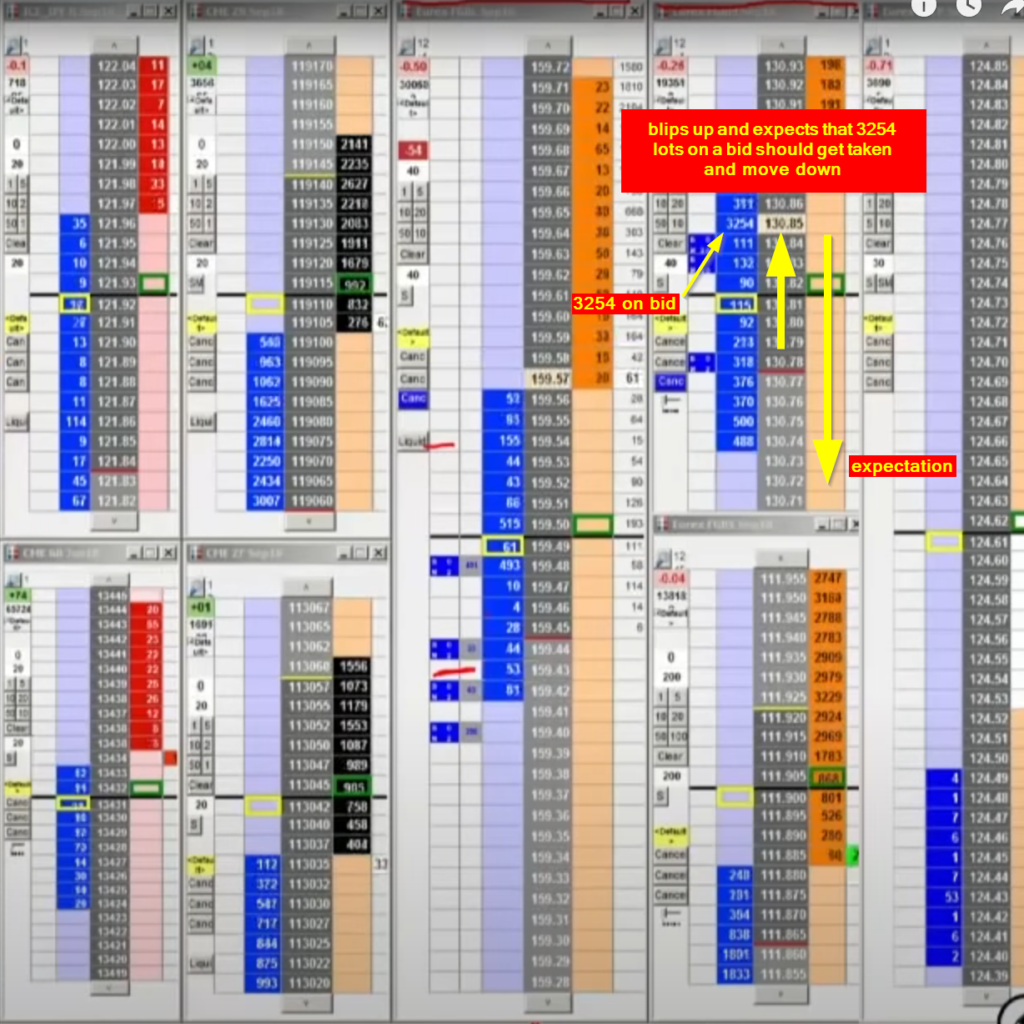The image size is (1024, 1024).
Task: Click the orange ask cell 2747 at 111.955
Action: pos(828,579)
